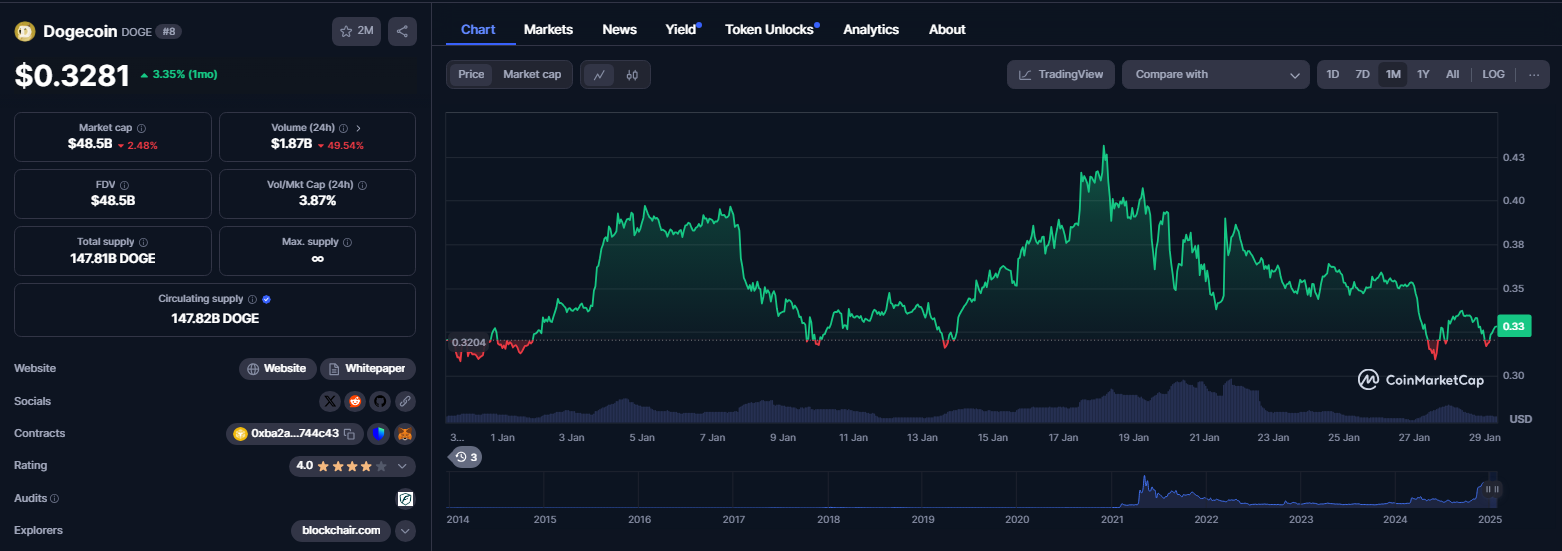
Task: Select the 7D time range
Action: coord(1362,75)
